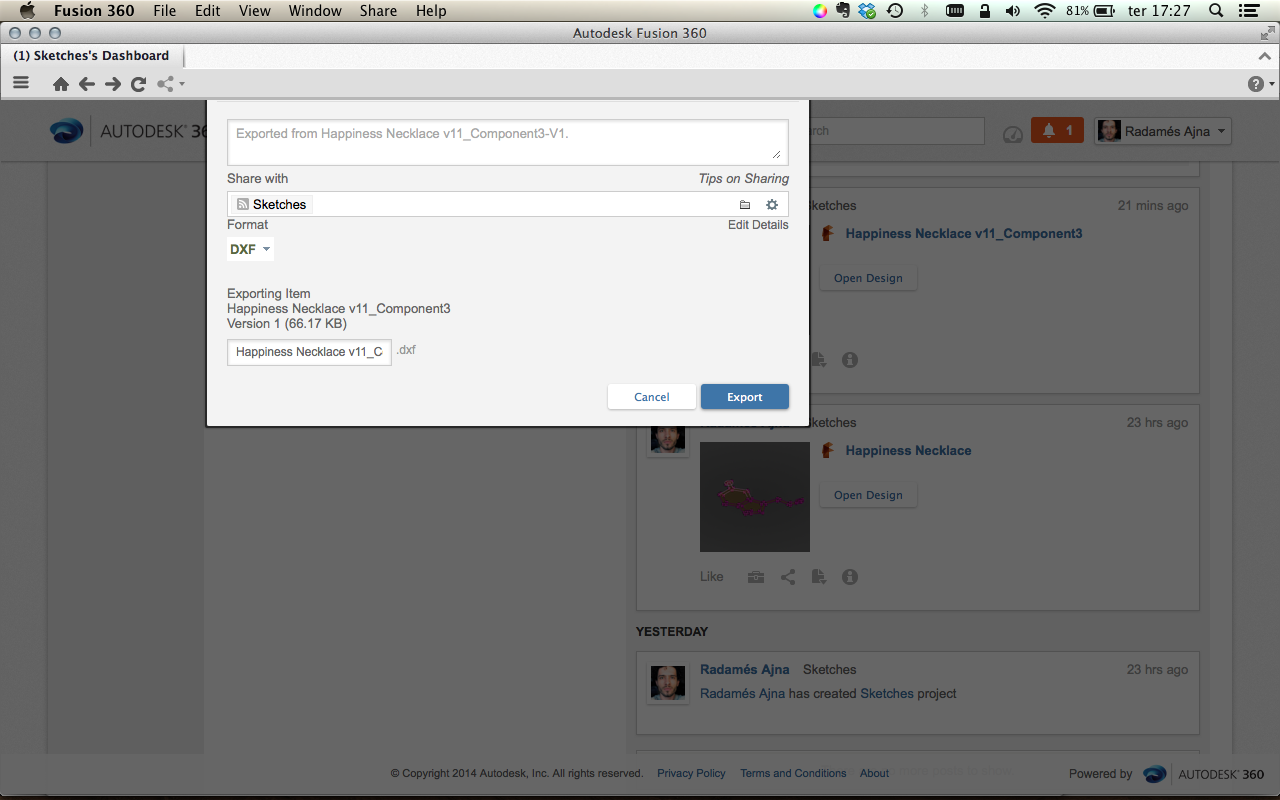This screenshot has width=1280, height=800.
Task: Open the Privacy Policy footer link
Action: [691, 773]
